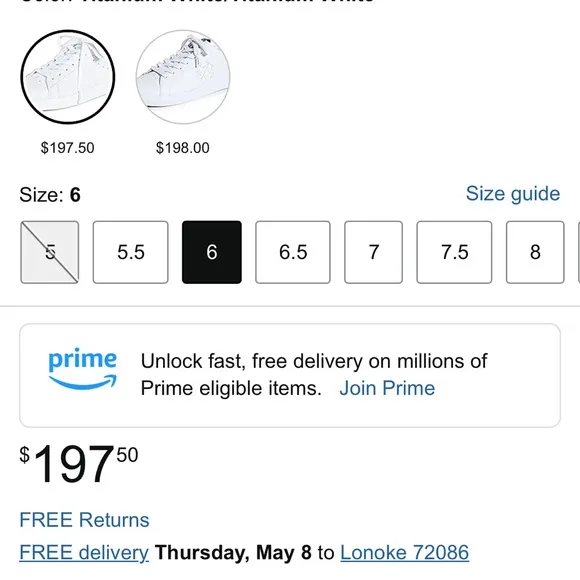
Task: Select shoe size 8
Action: pyautogui.click(x=535, y=252)
